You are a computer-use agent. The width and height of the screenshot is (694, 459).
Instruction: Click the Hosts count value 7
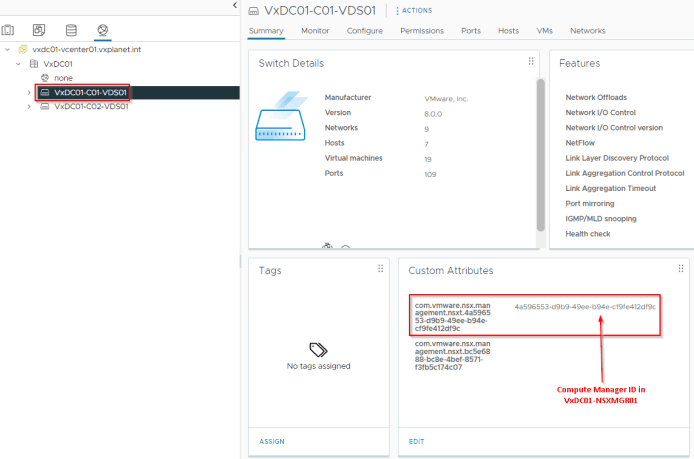point(426,144)
